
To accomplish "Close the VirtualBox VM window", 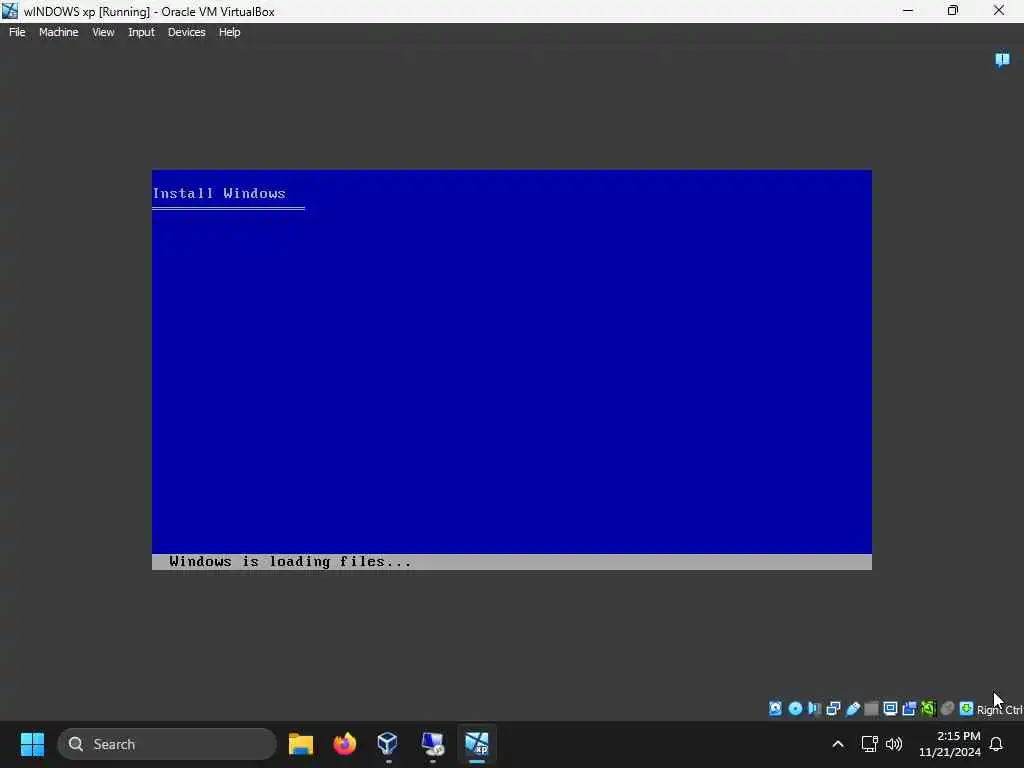I will point(999,10).
